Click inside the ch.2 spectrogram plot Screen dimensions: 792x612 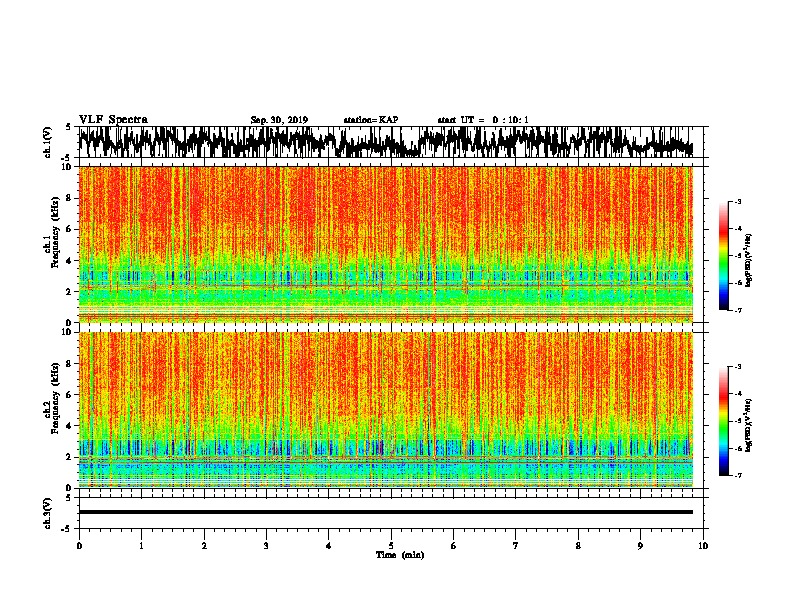[x=385, y=410]
